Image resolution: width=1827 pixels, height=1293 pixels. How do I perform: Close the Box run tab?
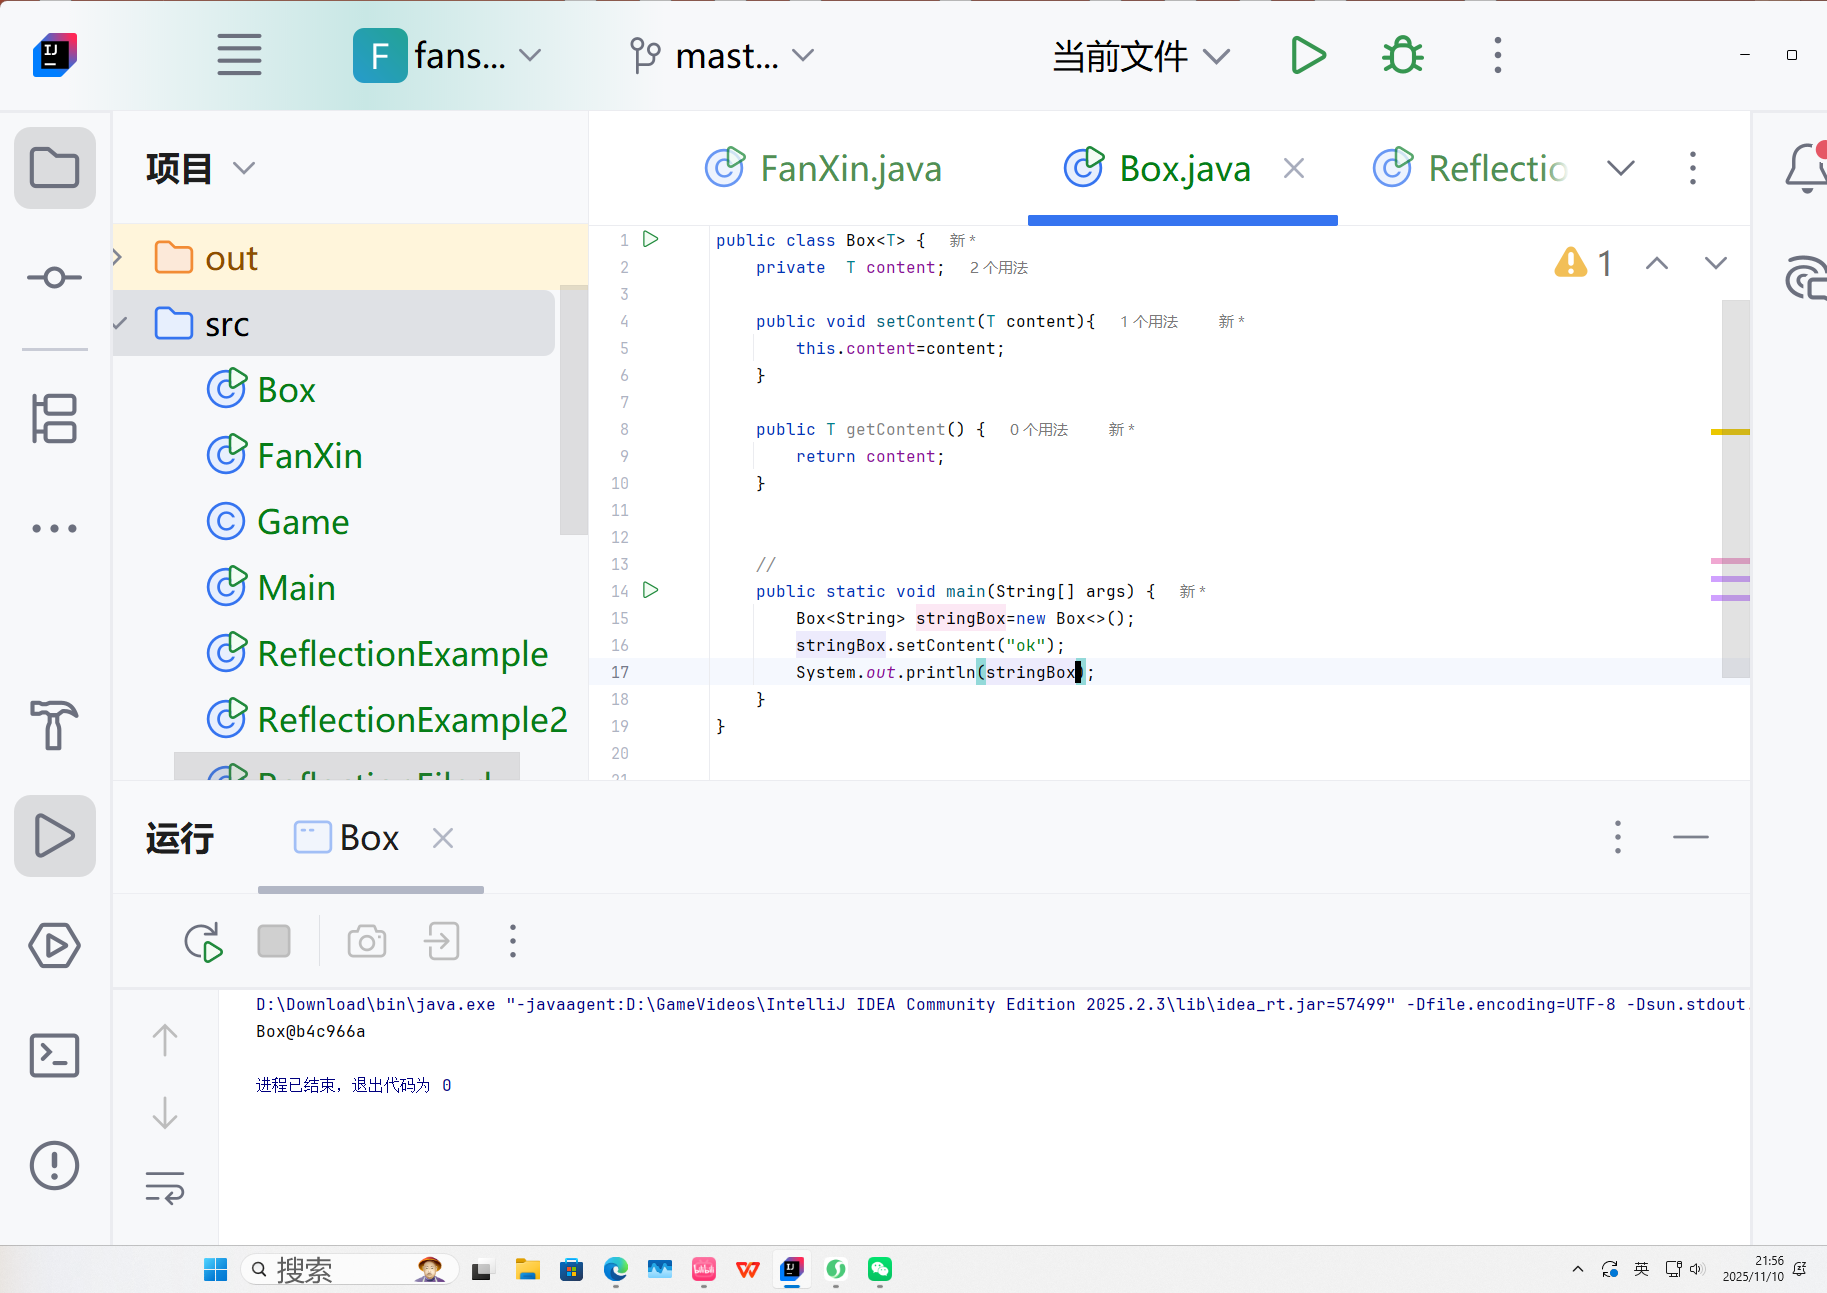443,838
